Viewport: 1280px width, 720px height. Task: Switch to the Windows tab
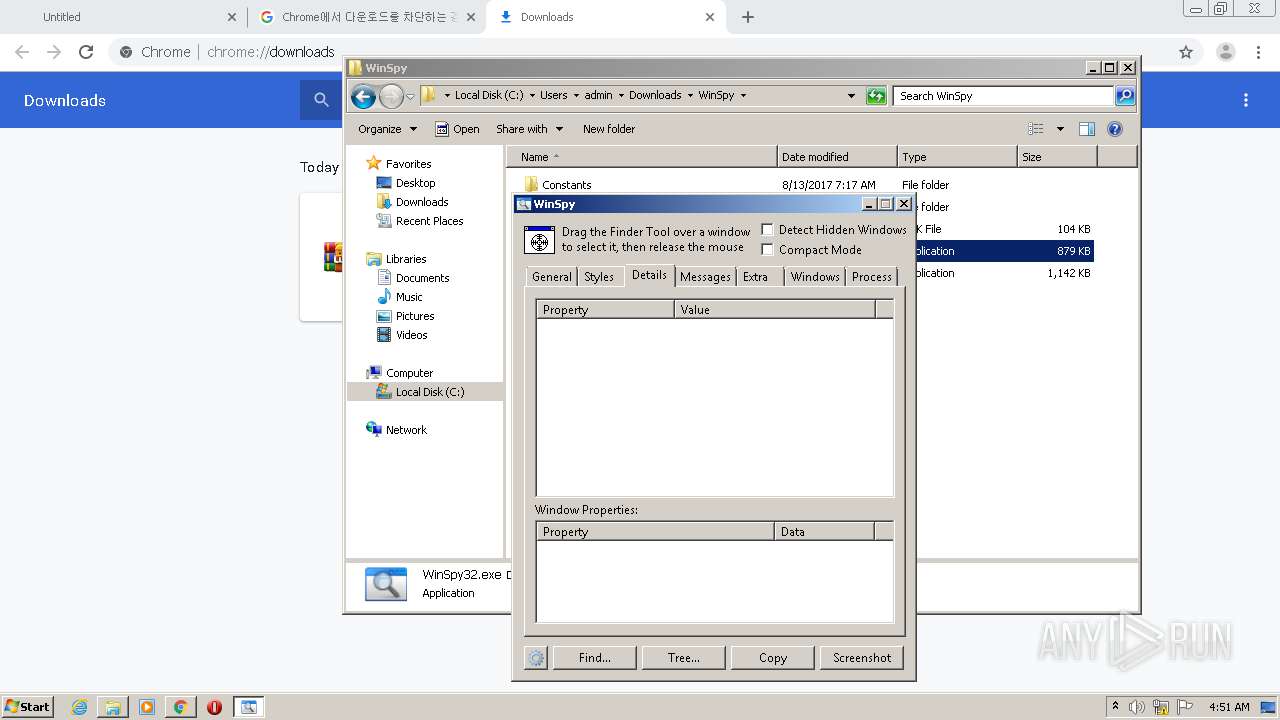tap(815, 277)
